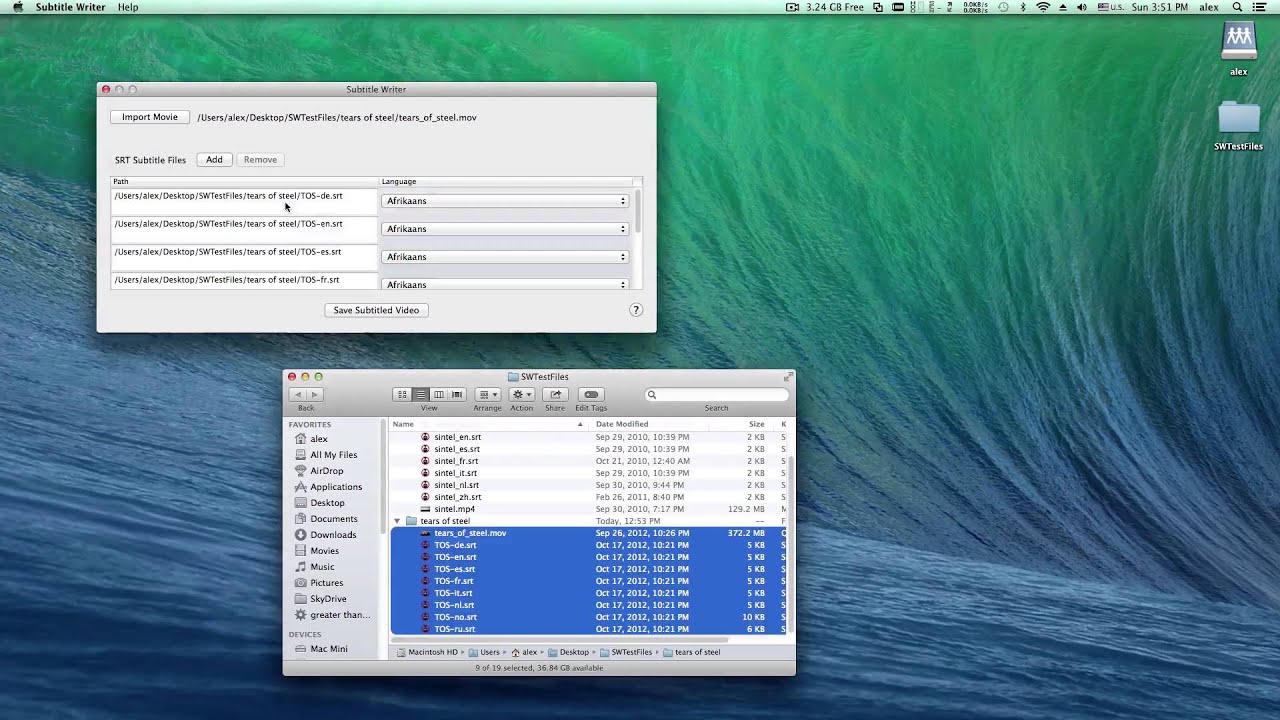Image resolution: width=1280 pixels, height=720 pixels.
Task: Click the Remove subtitle button
Action: tap(260, 160)
